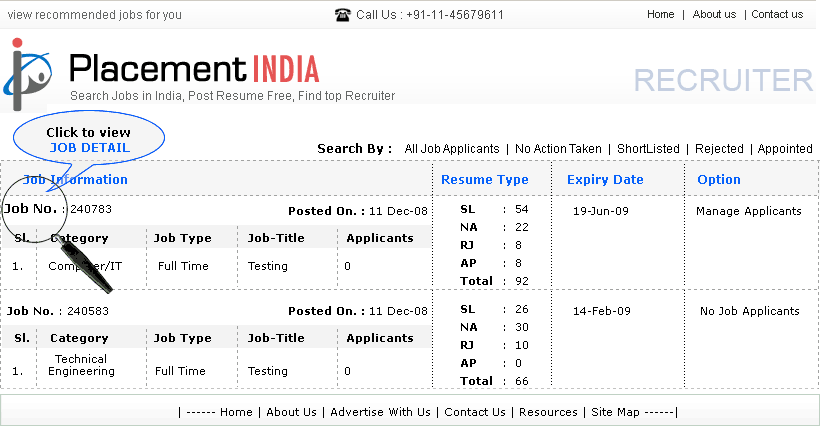
Task: Open Site Map in footer
Action: [x=615, y=412]
